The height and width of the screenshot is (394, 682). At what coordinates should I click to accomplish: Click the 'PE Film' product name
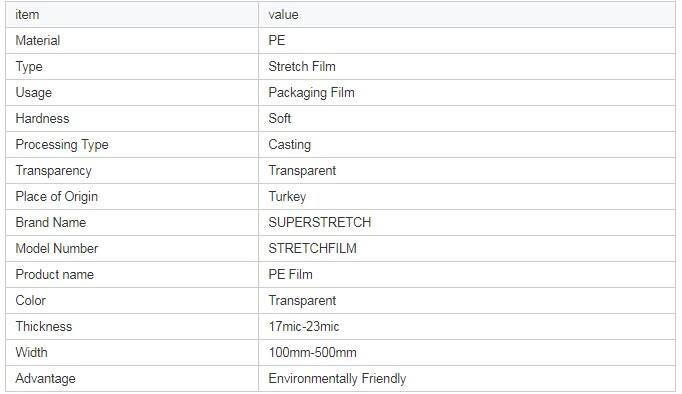pos(290,274)
